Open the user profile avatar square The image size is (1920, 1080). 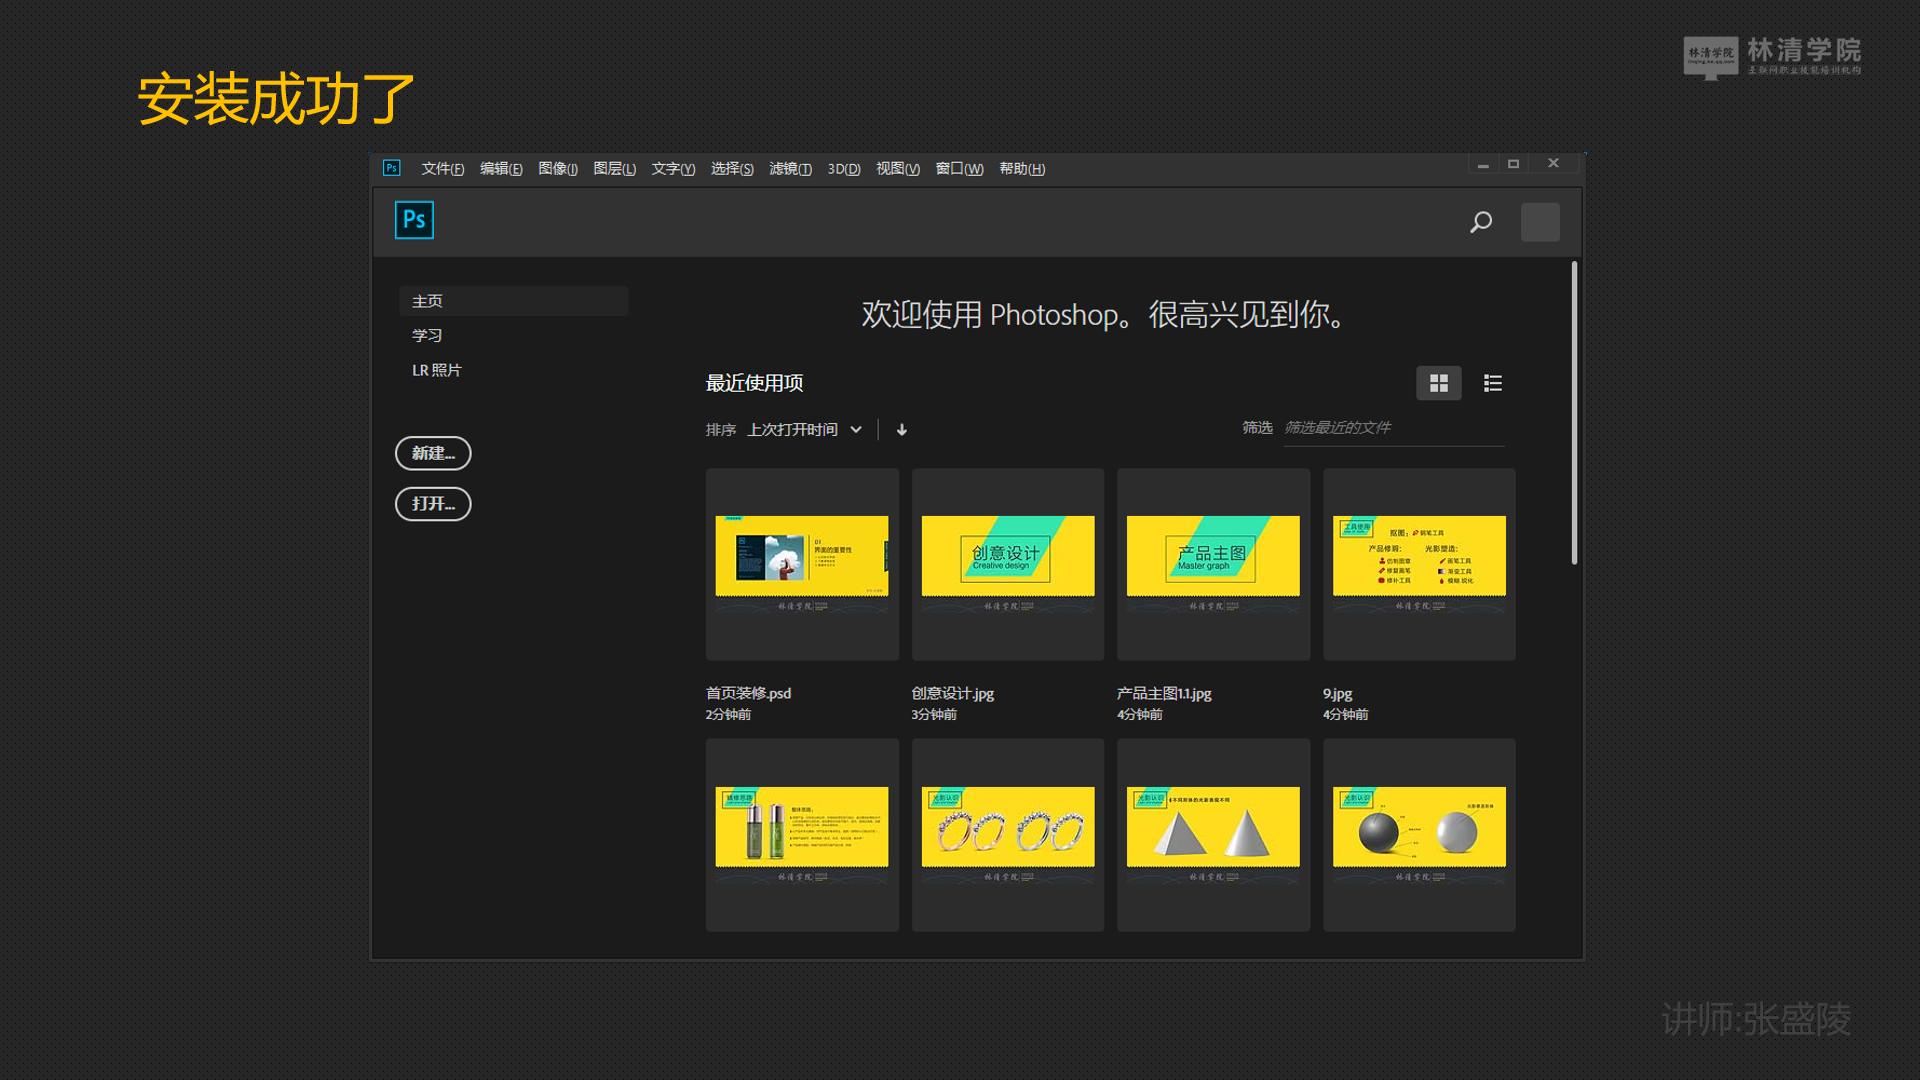[x=1540, y=222]
